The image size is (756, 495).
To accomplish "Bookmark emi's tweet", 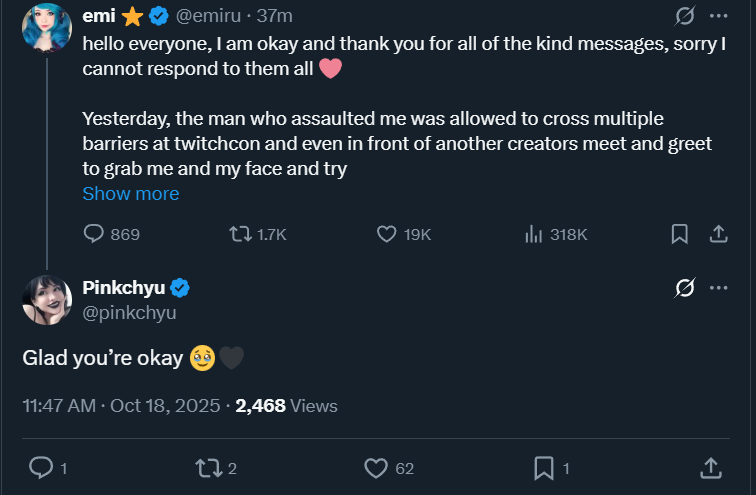I will coord(679,234).
